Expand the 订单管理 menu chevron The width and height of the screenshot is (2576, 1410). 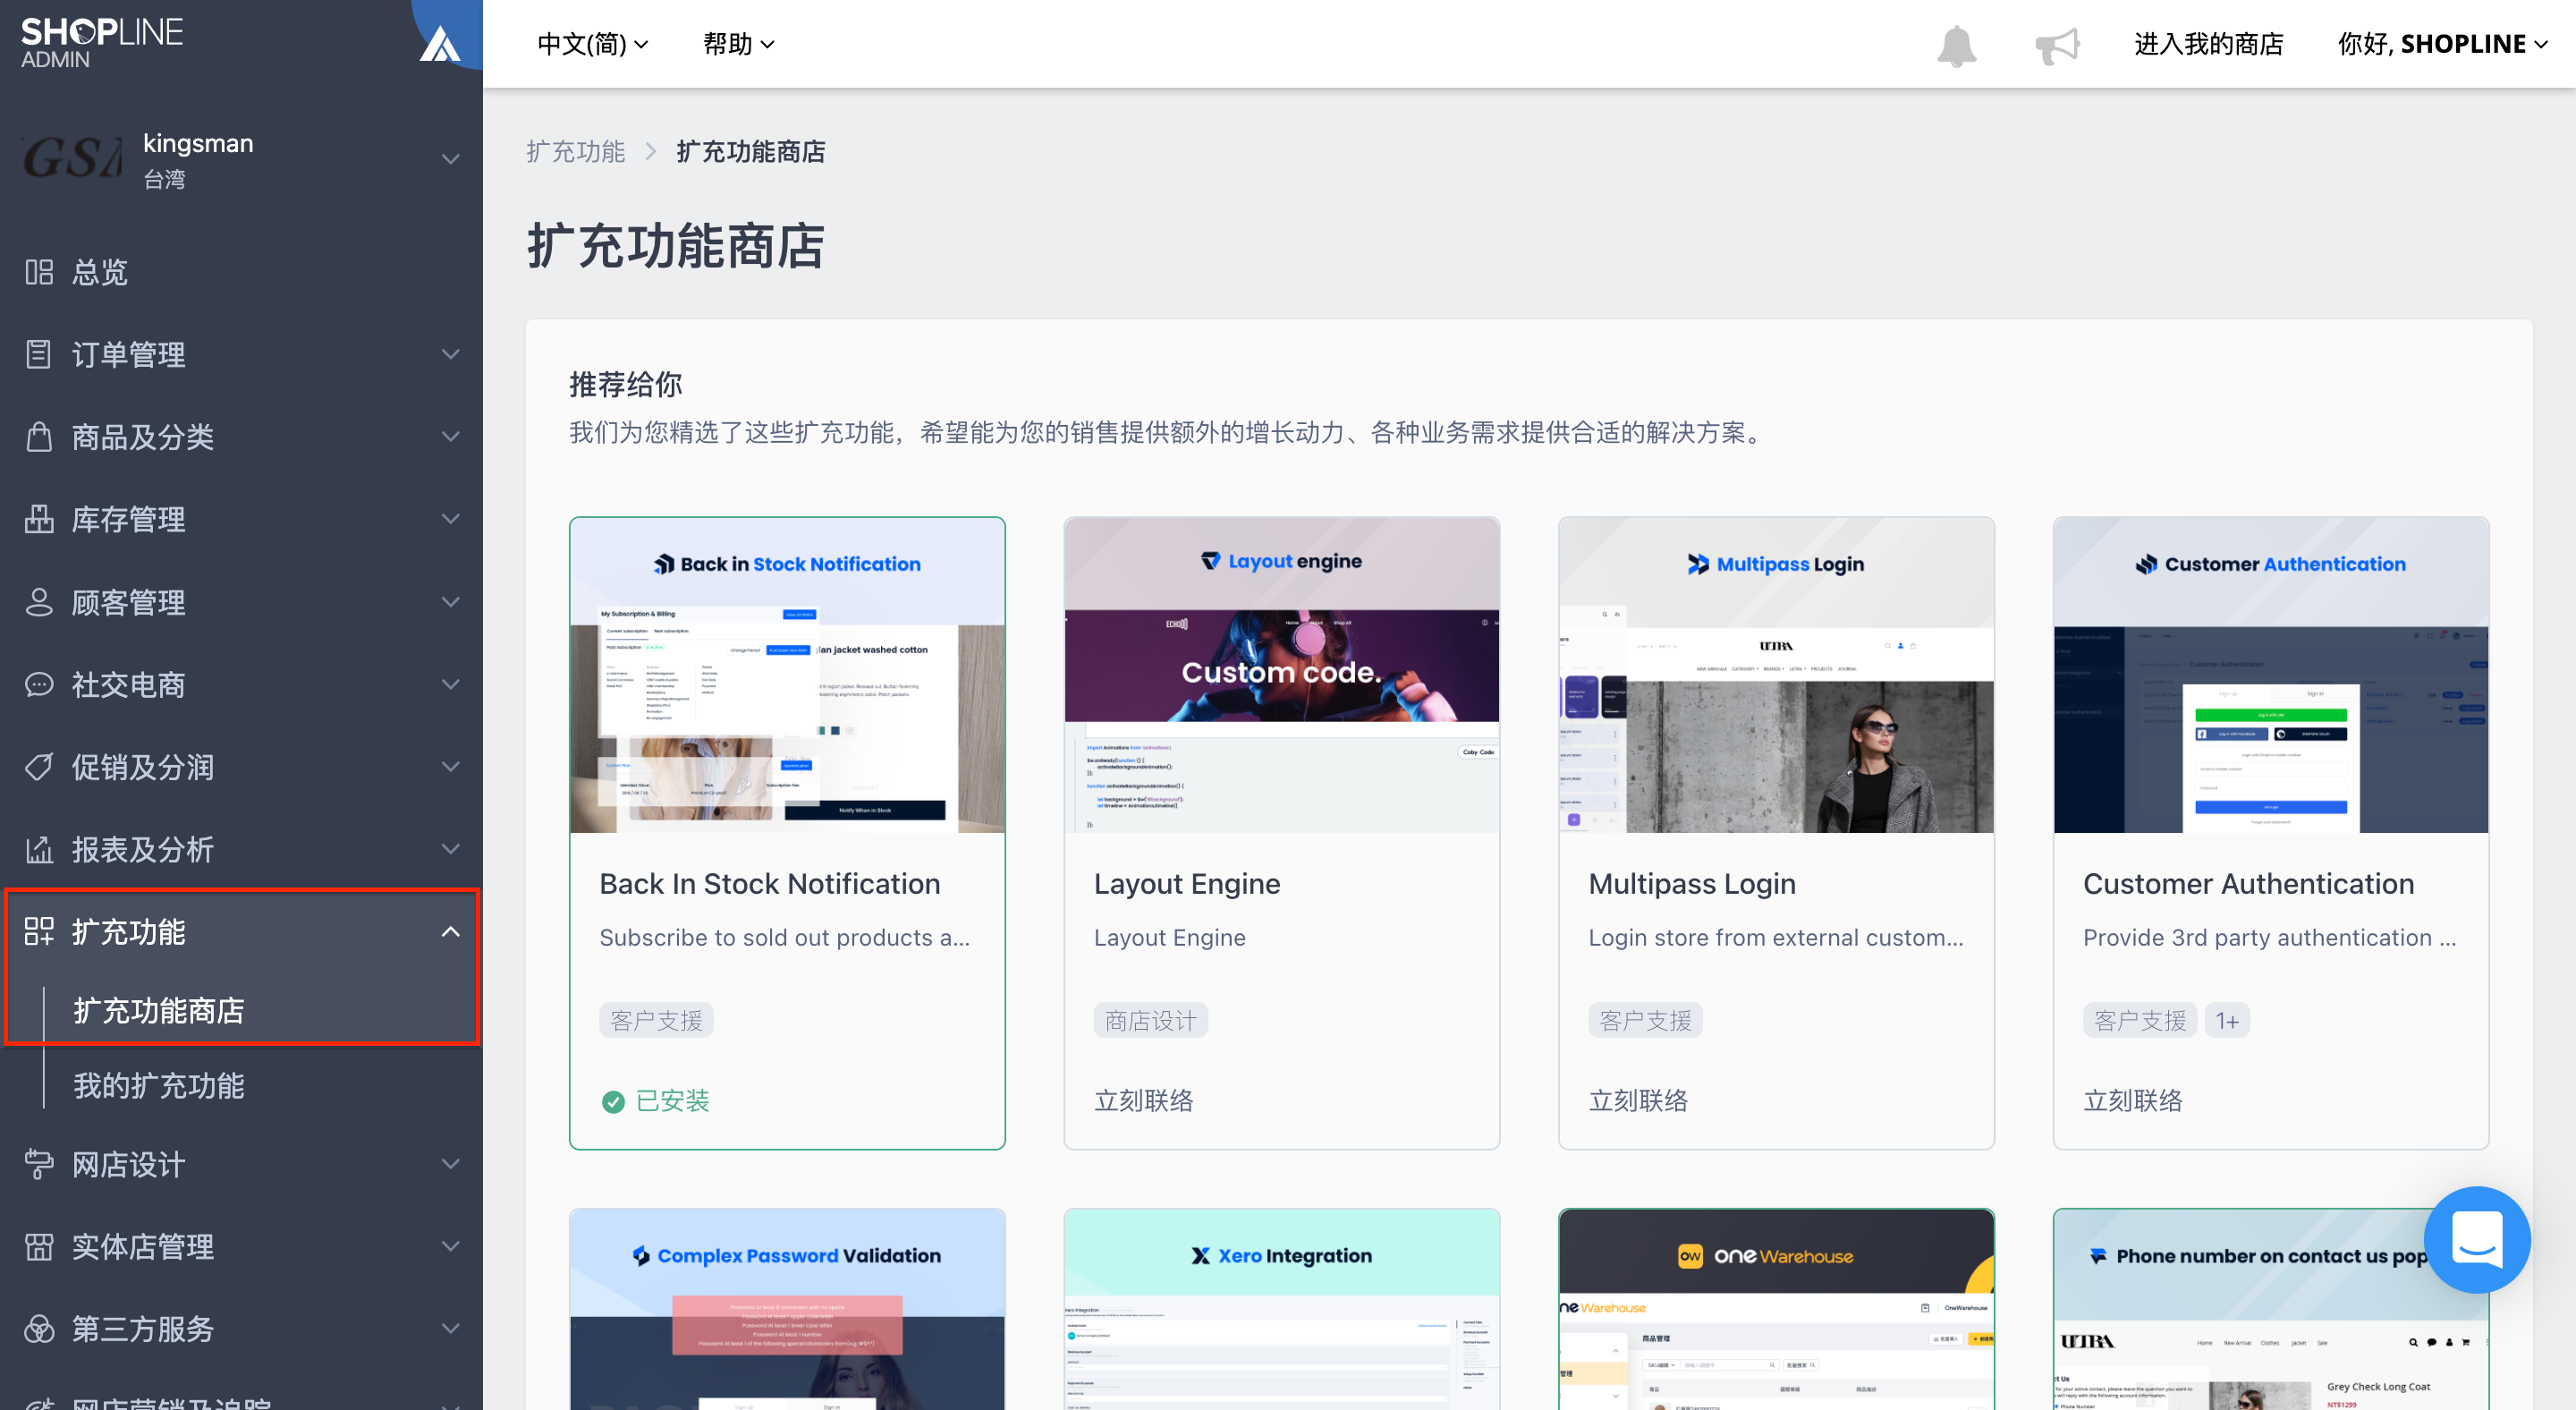point(451,354)
